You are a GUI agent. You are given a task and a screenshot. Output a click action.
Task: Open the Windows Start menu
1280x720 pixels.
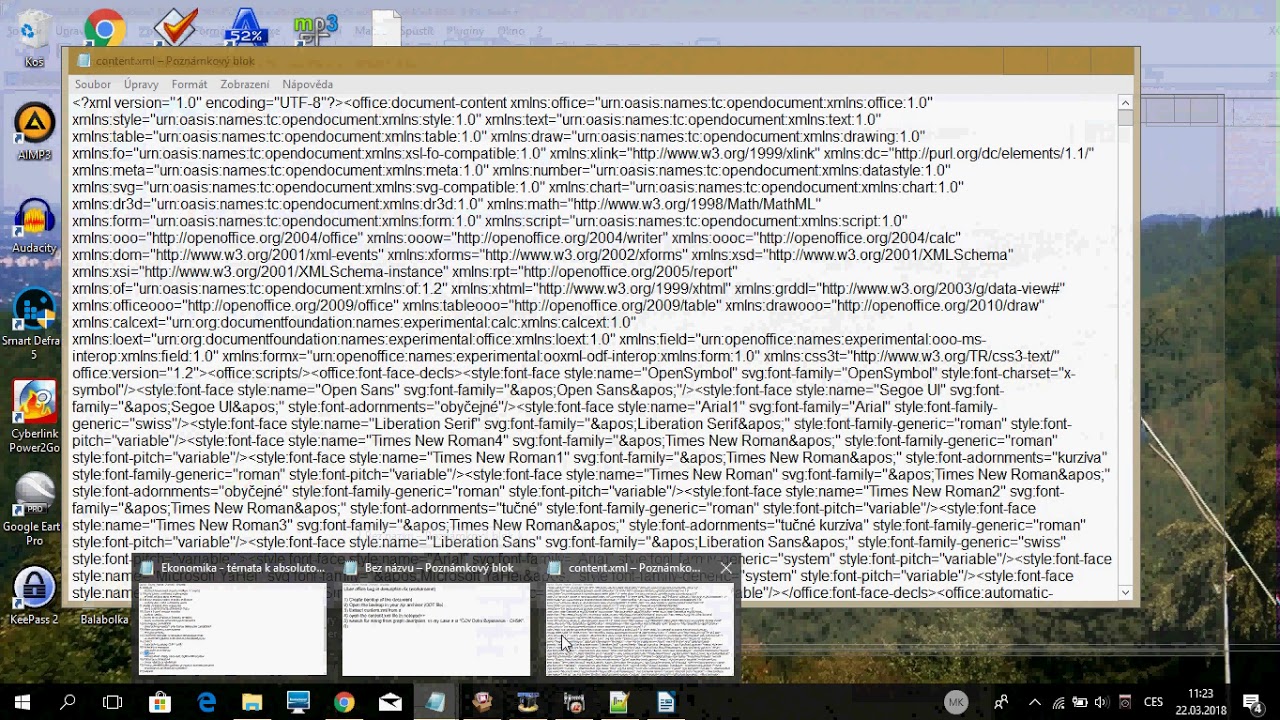pos(22,702)
